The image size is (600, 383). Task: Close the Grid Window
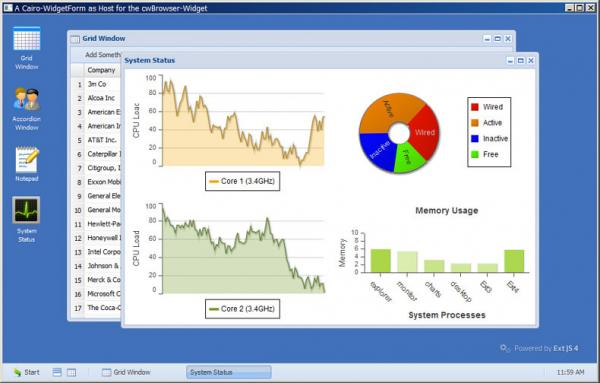508,39
